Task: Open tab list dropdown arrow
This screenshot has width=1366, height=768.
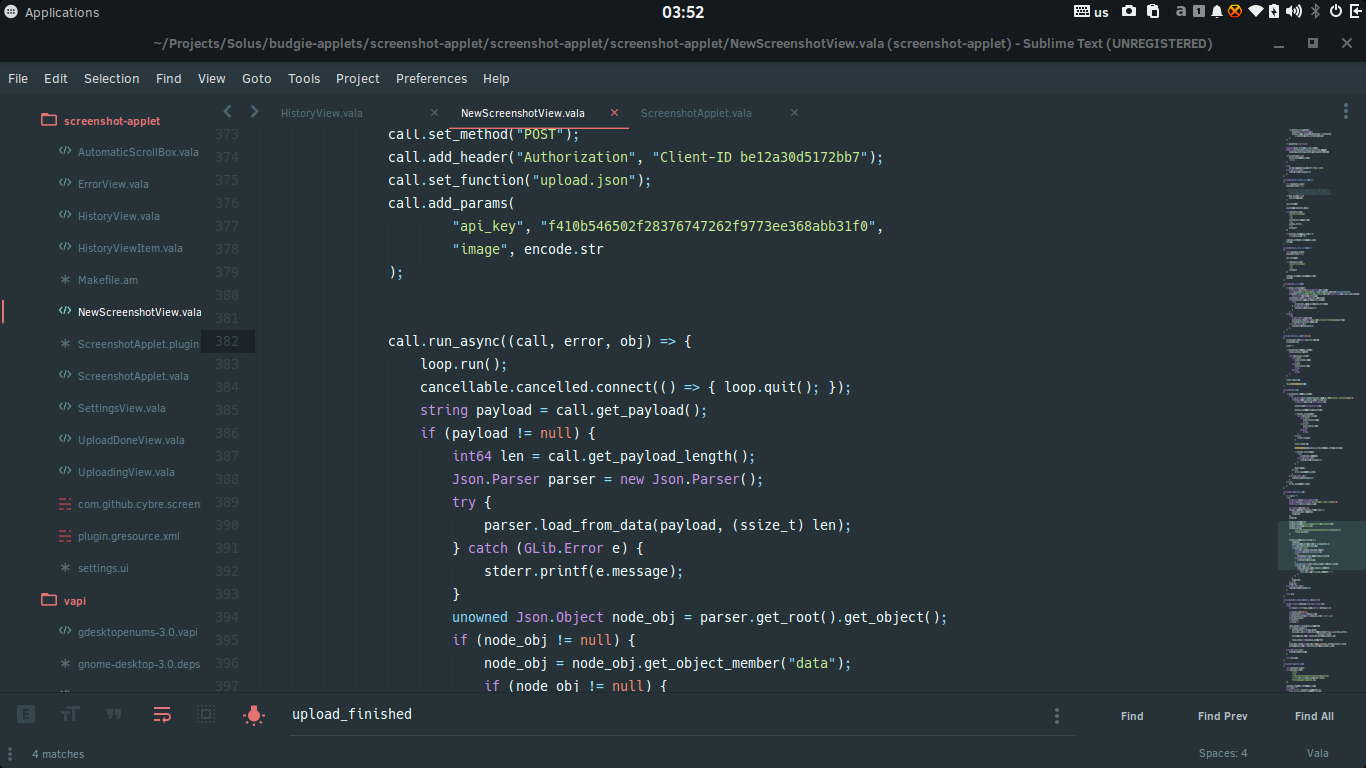Action: pos(1345,113)
